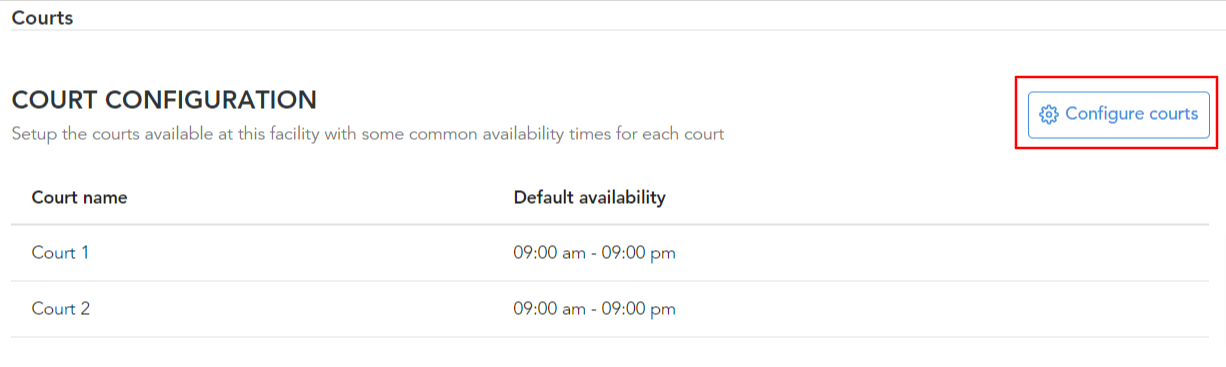Select Court 2's 09:00 am start time
Screen dimensions: 1226x367
click(549, 309)
